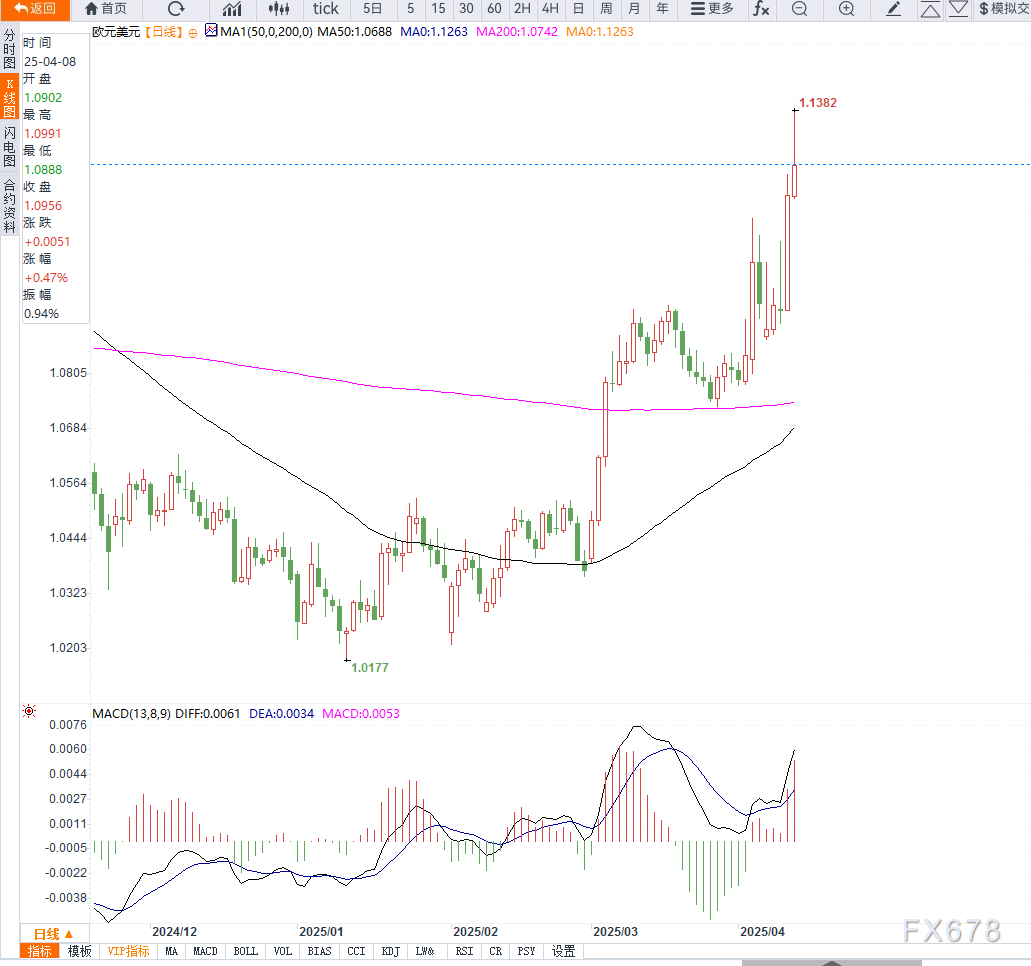Select the 指标 bottom tab
This screenshot has height=966, width=1031.
click(39, 951)
